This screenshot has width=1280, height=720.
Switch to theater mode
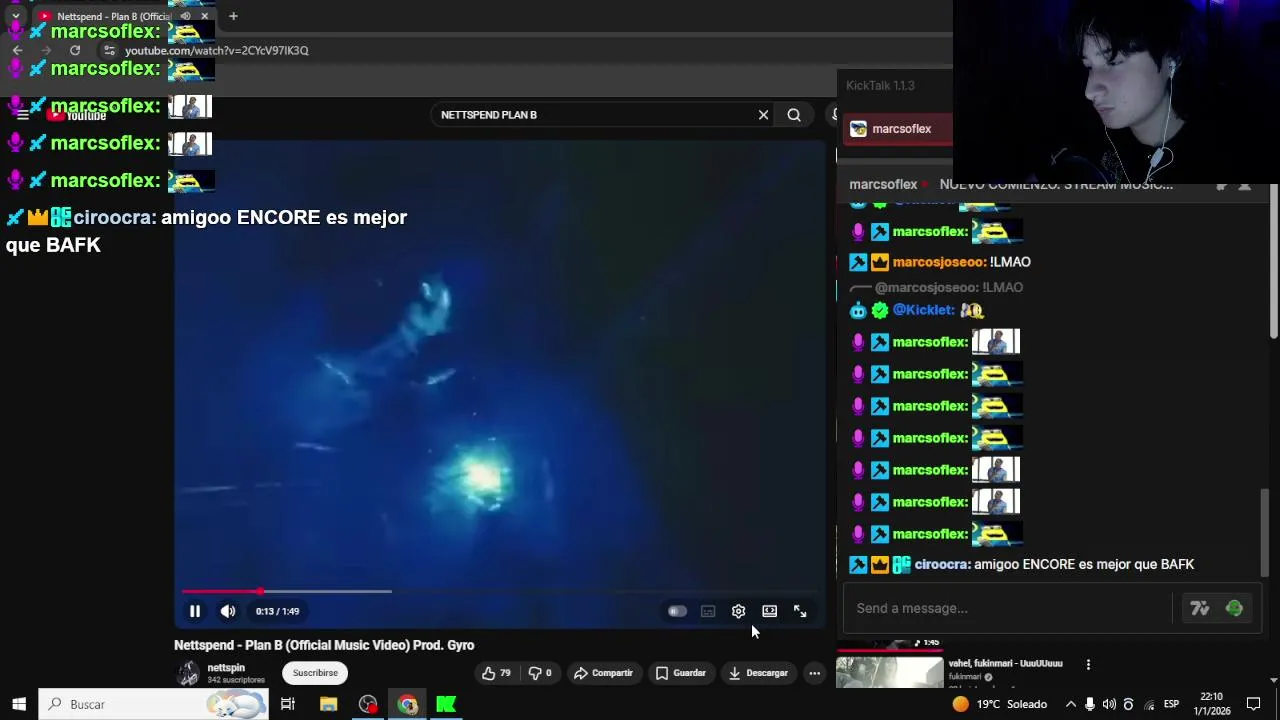pos(769,611)
